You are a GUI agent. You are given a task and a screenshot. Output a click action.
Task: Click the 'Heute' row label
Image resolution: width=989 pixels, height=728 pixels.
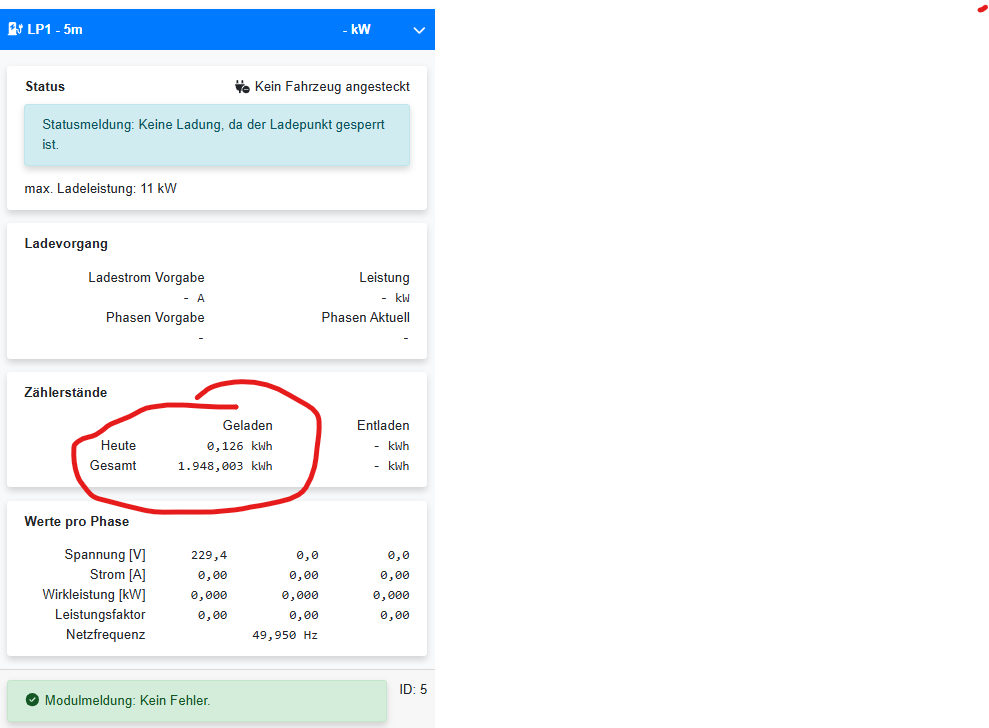[119, 445]
